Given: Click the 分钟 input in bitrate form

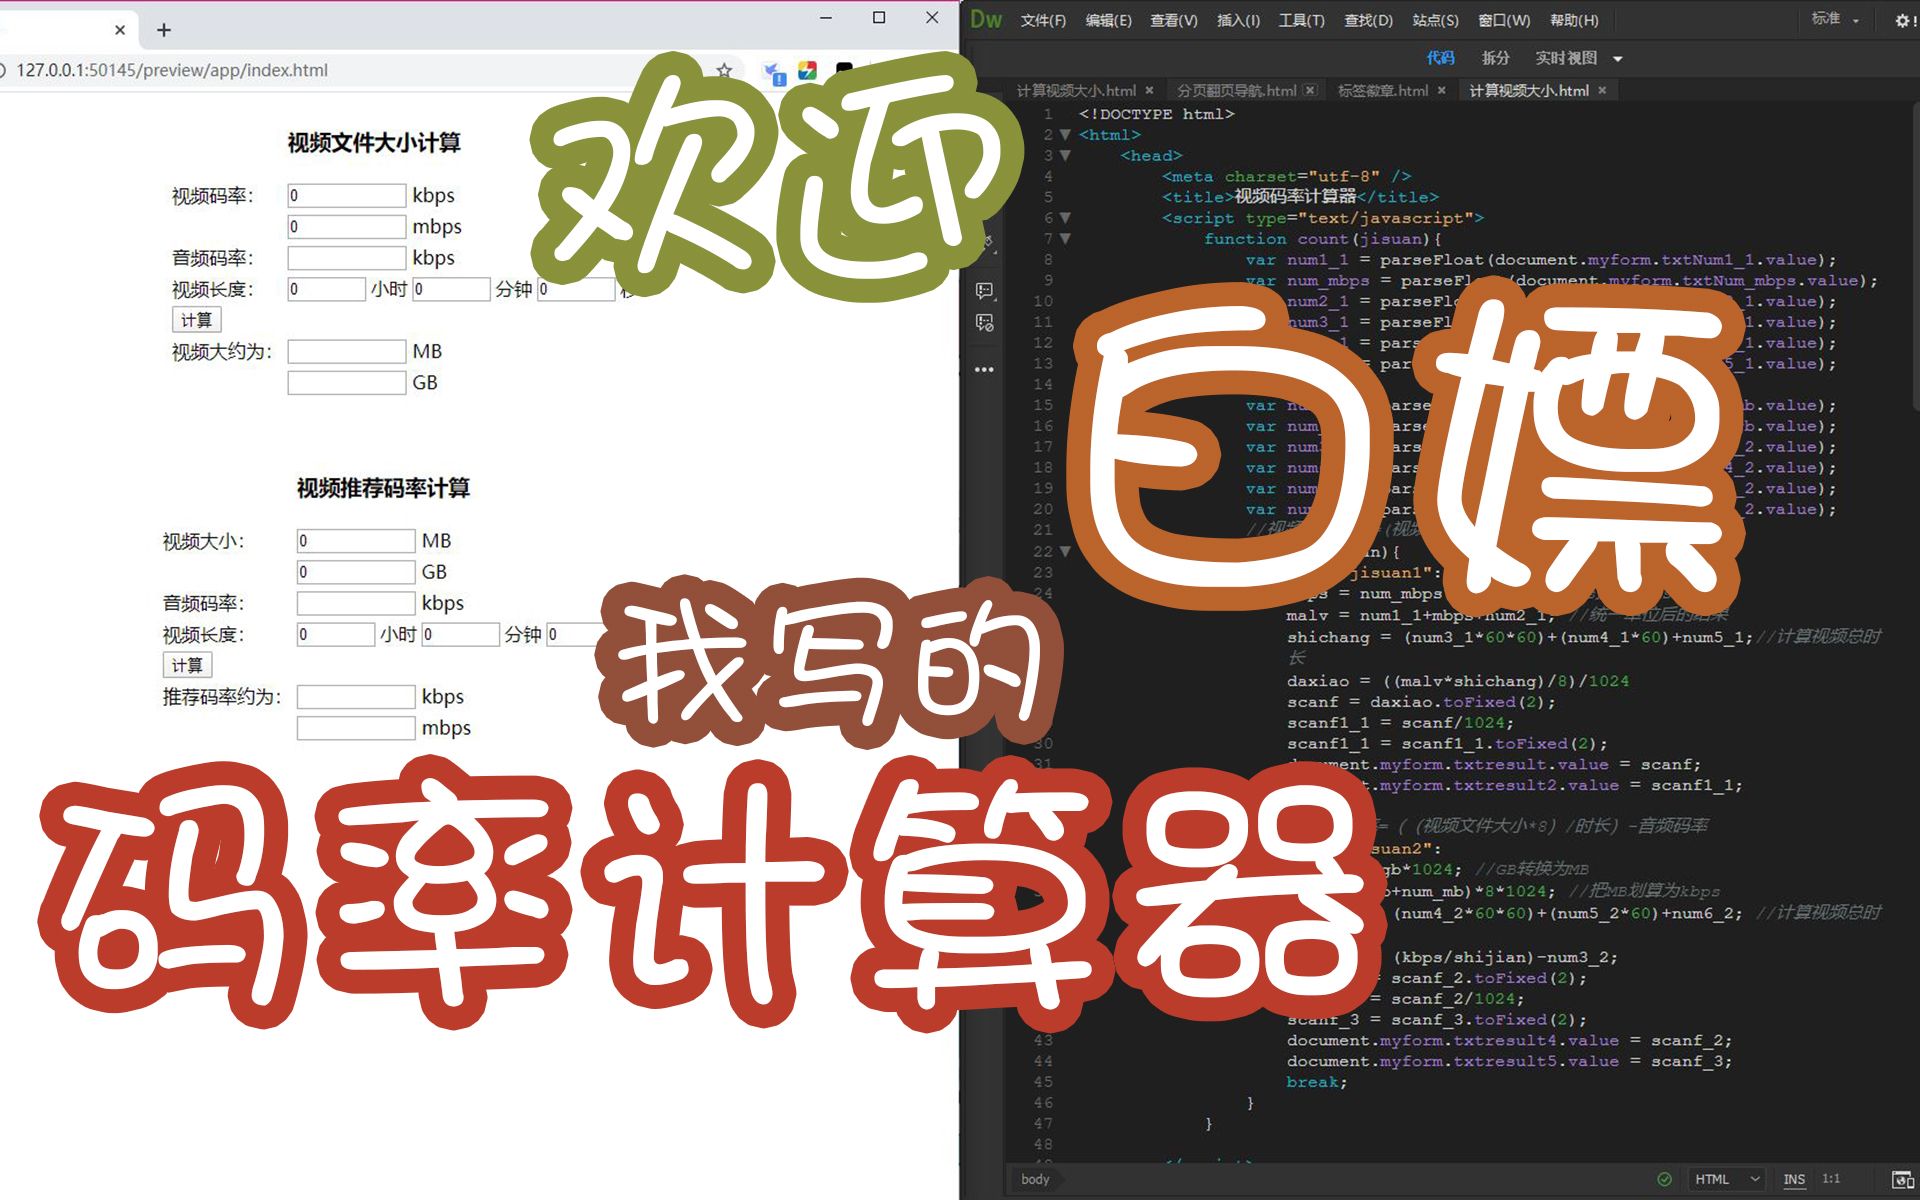Looking at the screenshot, I should (x=460, y=634).
